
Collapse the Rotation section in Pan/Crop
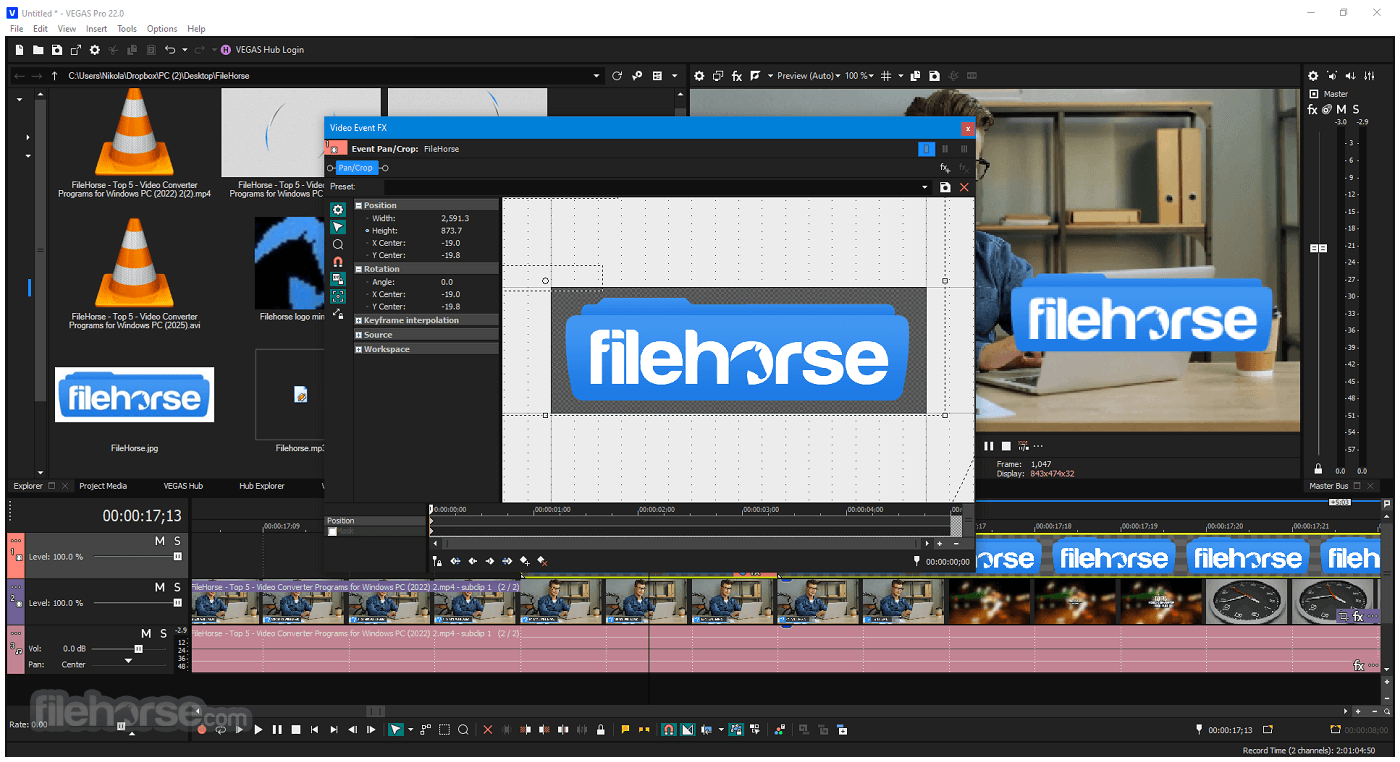click(x=359, y=269)
